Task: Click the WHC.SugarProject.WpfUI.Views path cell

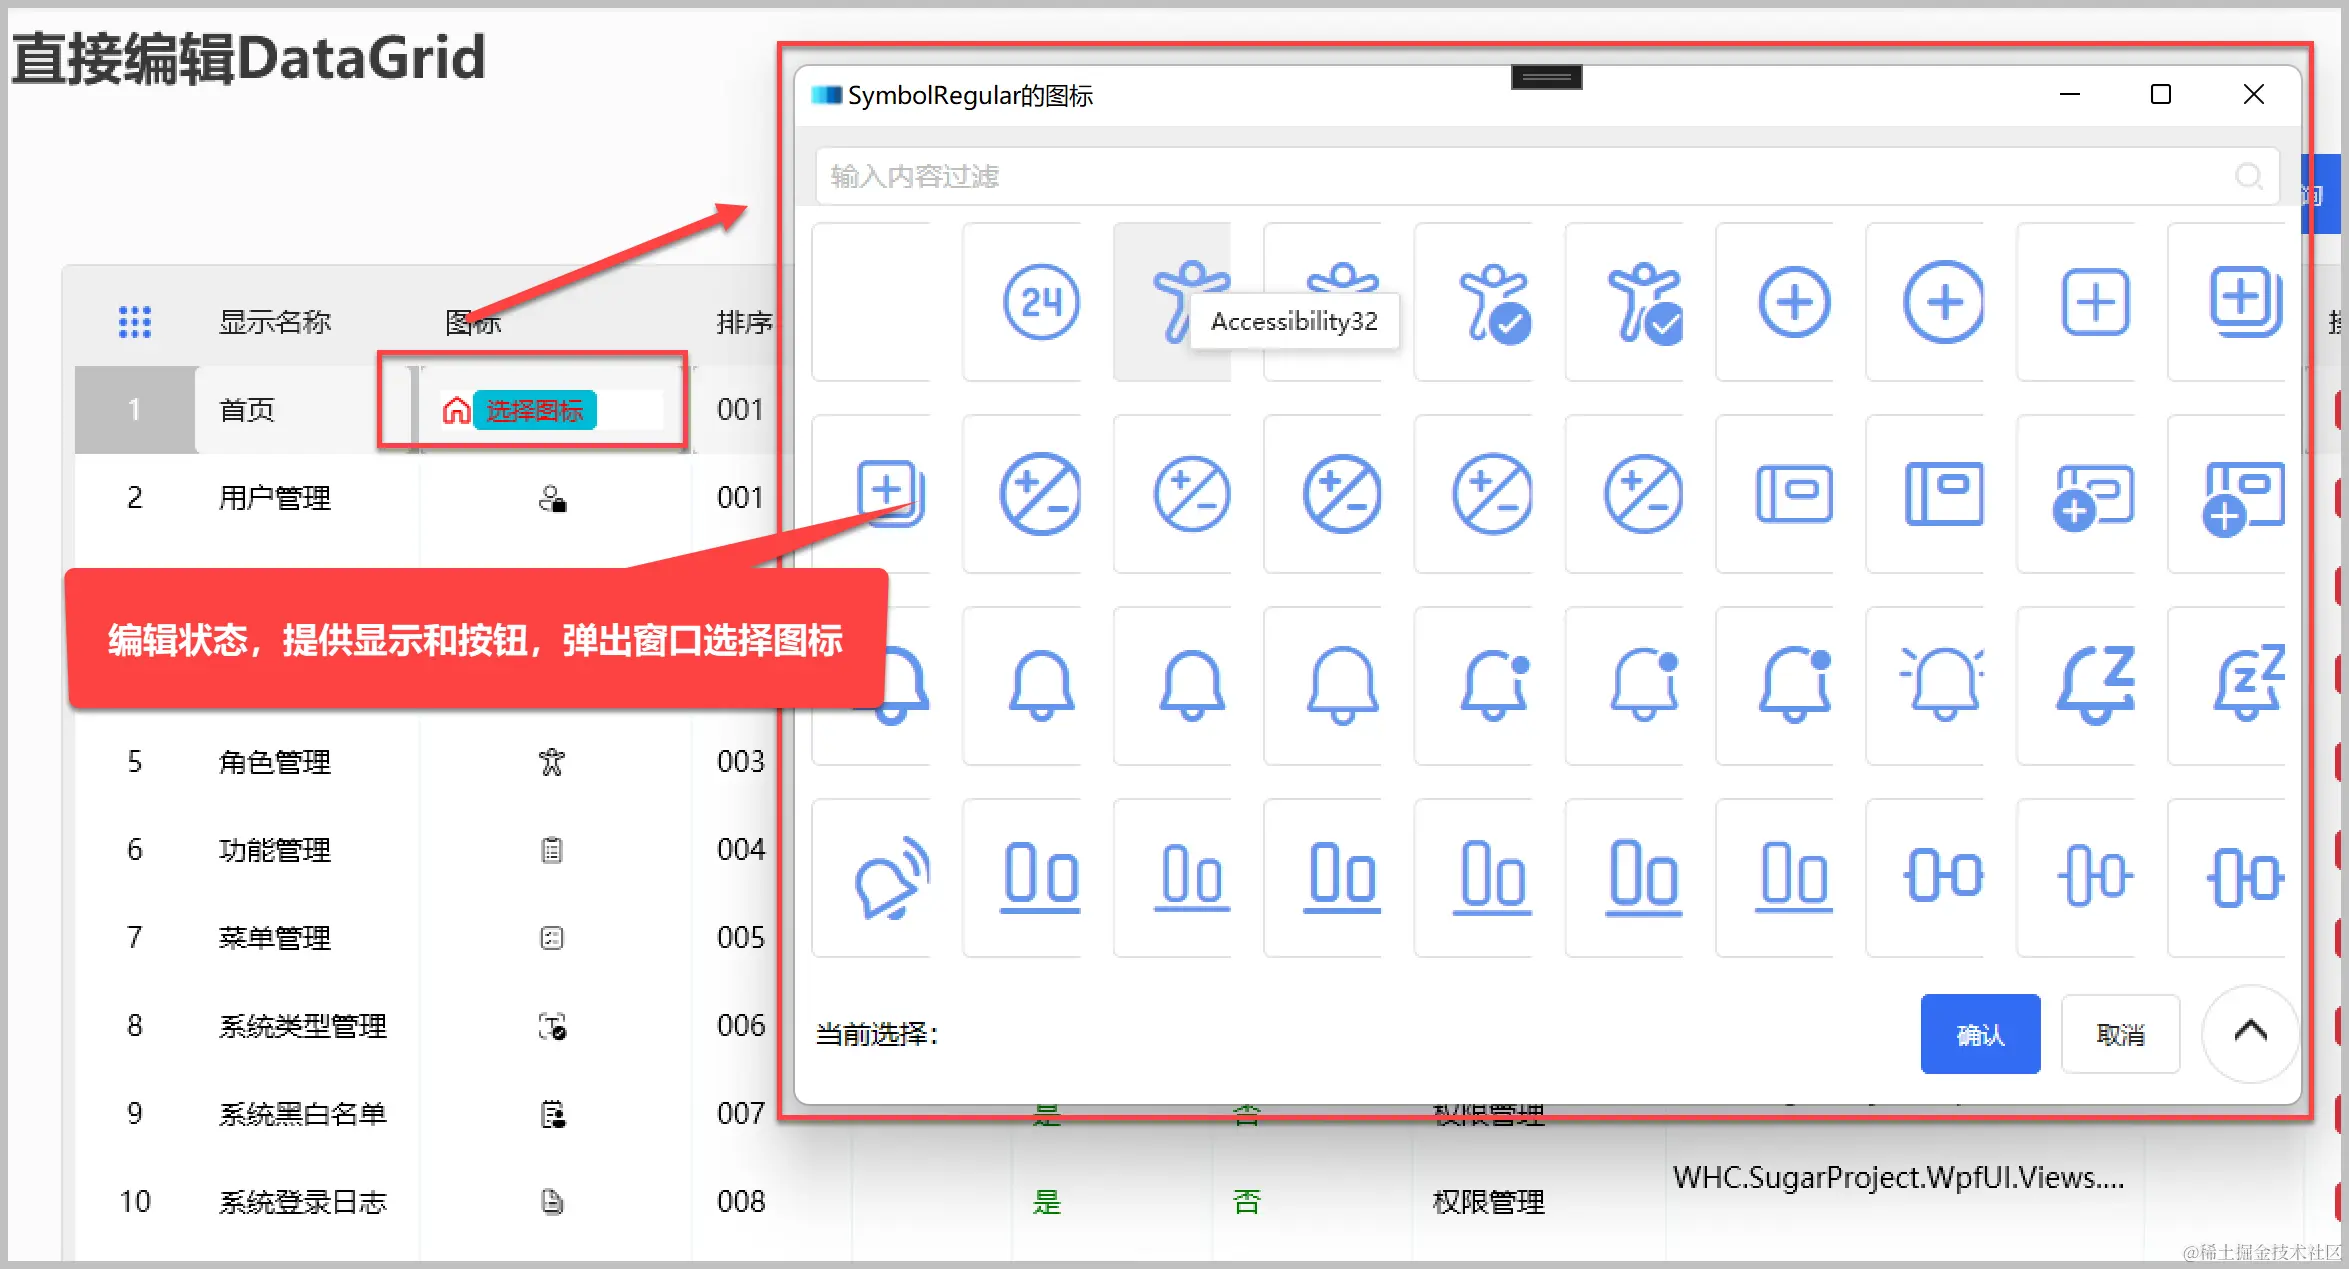Action: tap(1898, 1178)
